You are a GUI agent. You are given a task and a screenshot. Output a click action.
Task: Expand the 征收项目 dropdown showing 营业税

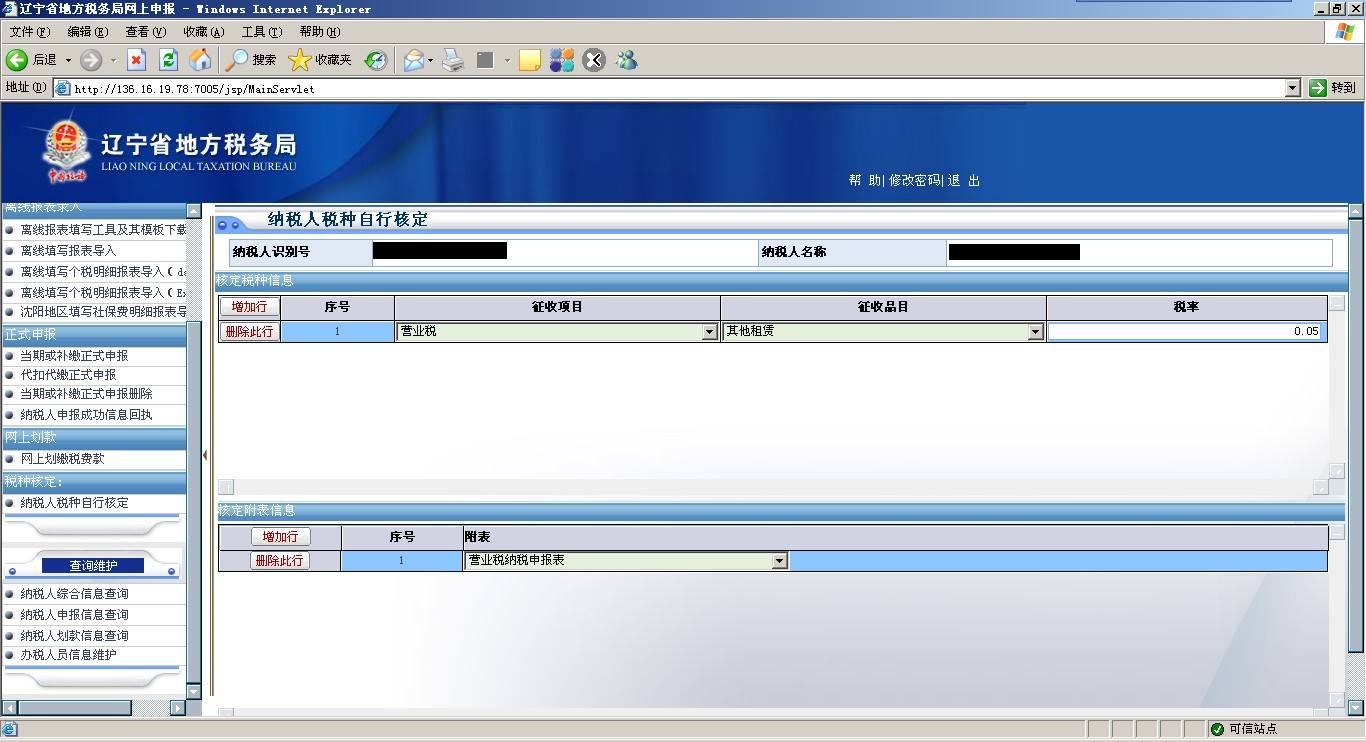coord(709,332)
